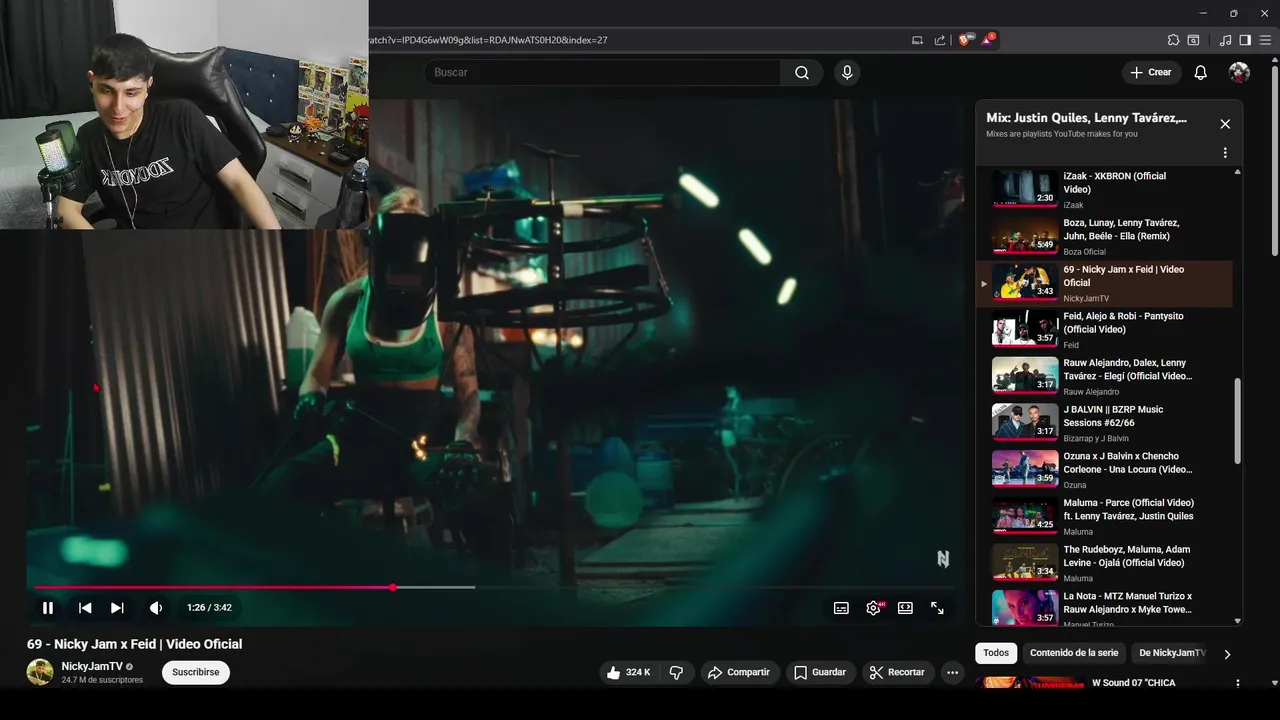The width and height of the screenshot is (1280, 720).
Task: Open the Brave hamburger main menu
Action: pyautogui.click(x=1264, y=40)
